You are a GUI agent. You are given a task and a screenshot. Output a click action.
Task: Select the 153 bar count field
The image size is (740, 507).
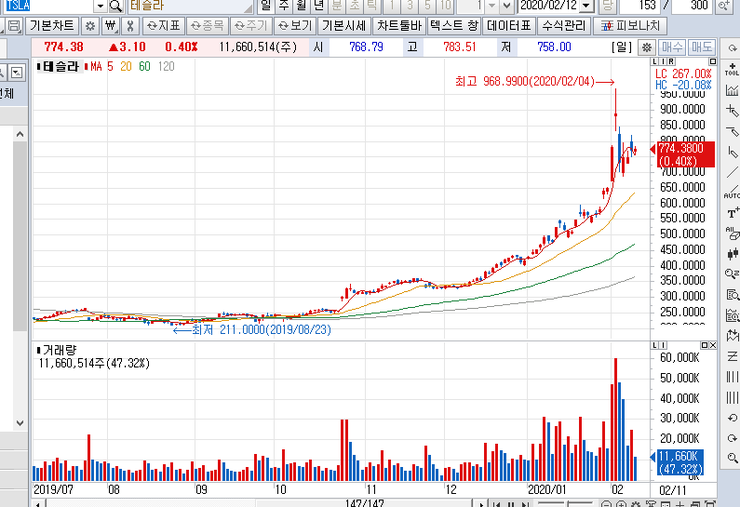click(x=639, y=6)
